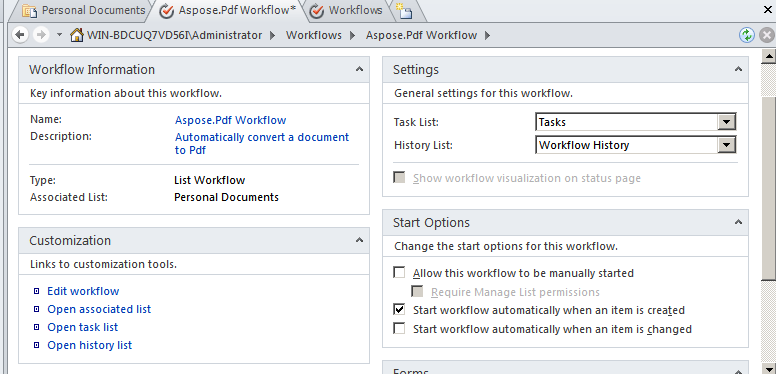Click the Aspose.Pdf Workflow tab icon

(x=167, y=11)
